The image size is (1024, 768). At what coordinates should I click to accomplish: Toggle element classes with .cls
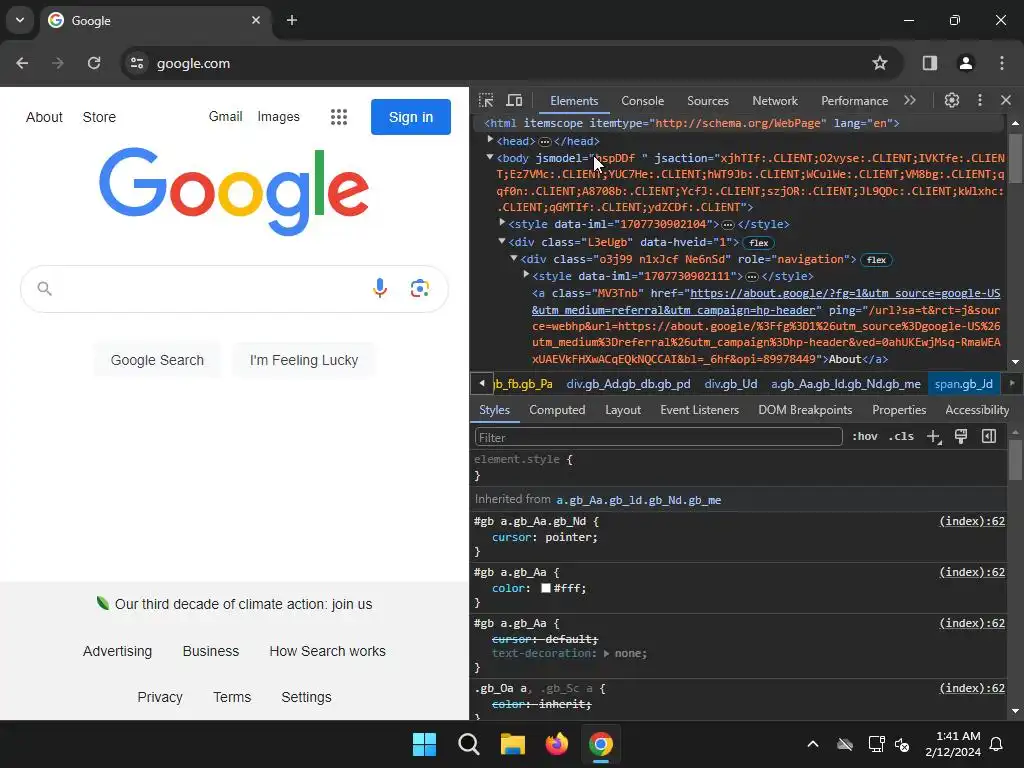point(901,436)
